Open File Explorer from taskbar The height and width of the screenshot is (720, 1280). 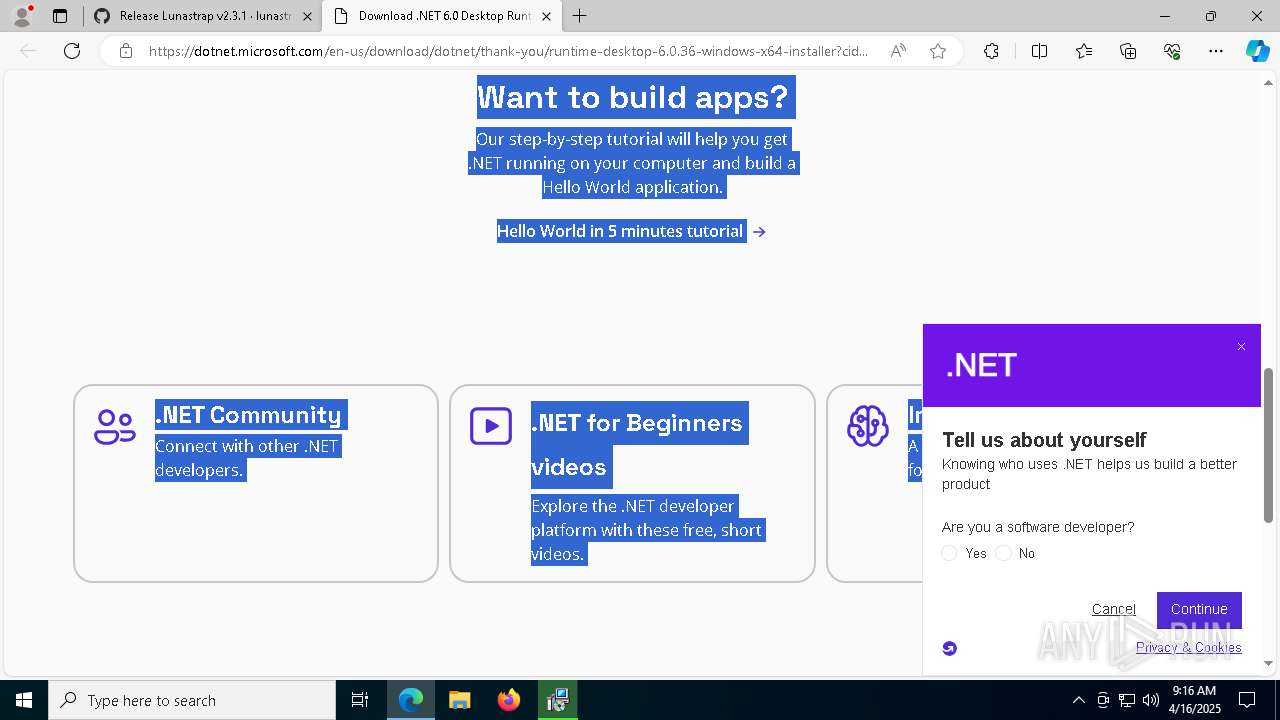(460, 700)
